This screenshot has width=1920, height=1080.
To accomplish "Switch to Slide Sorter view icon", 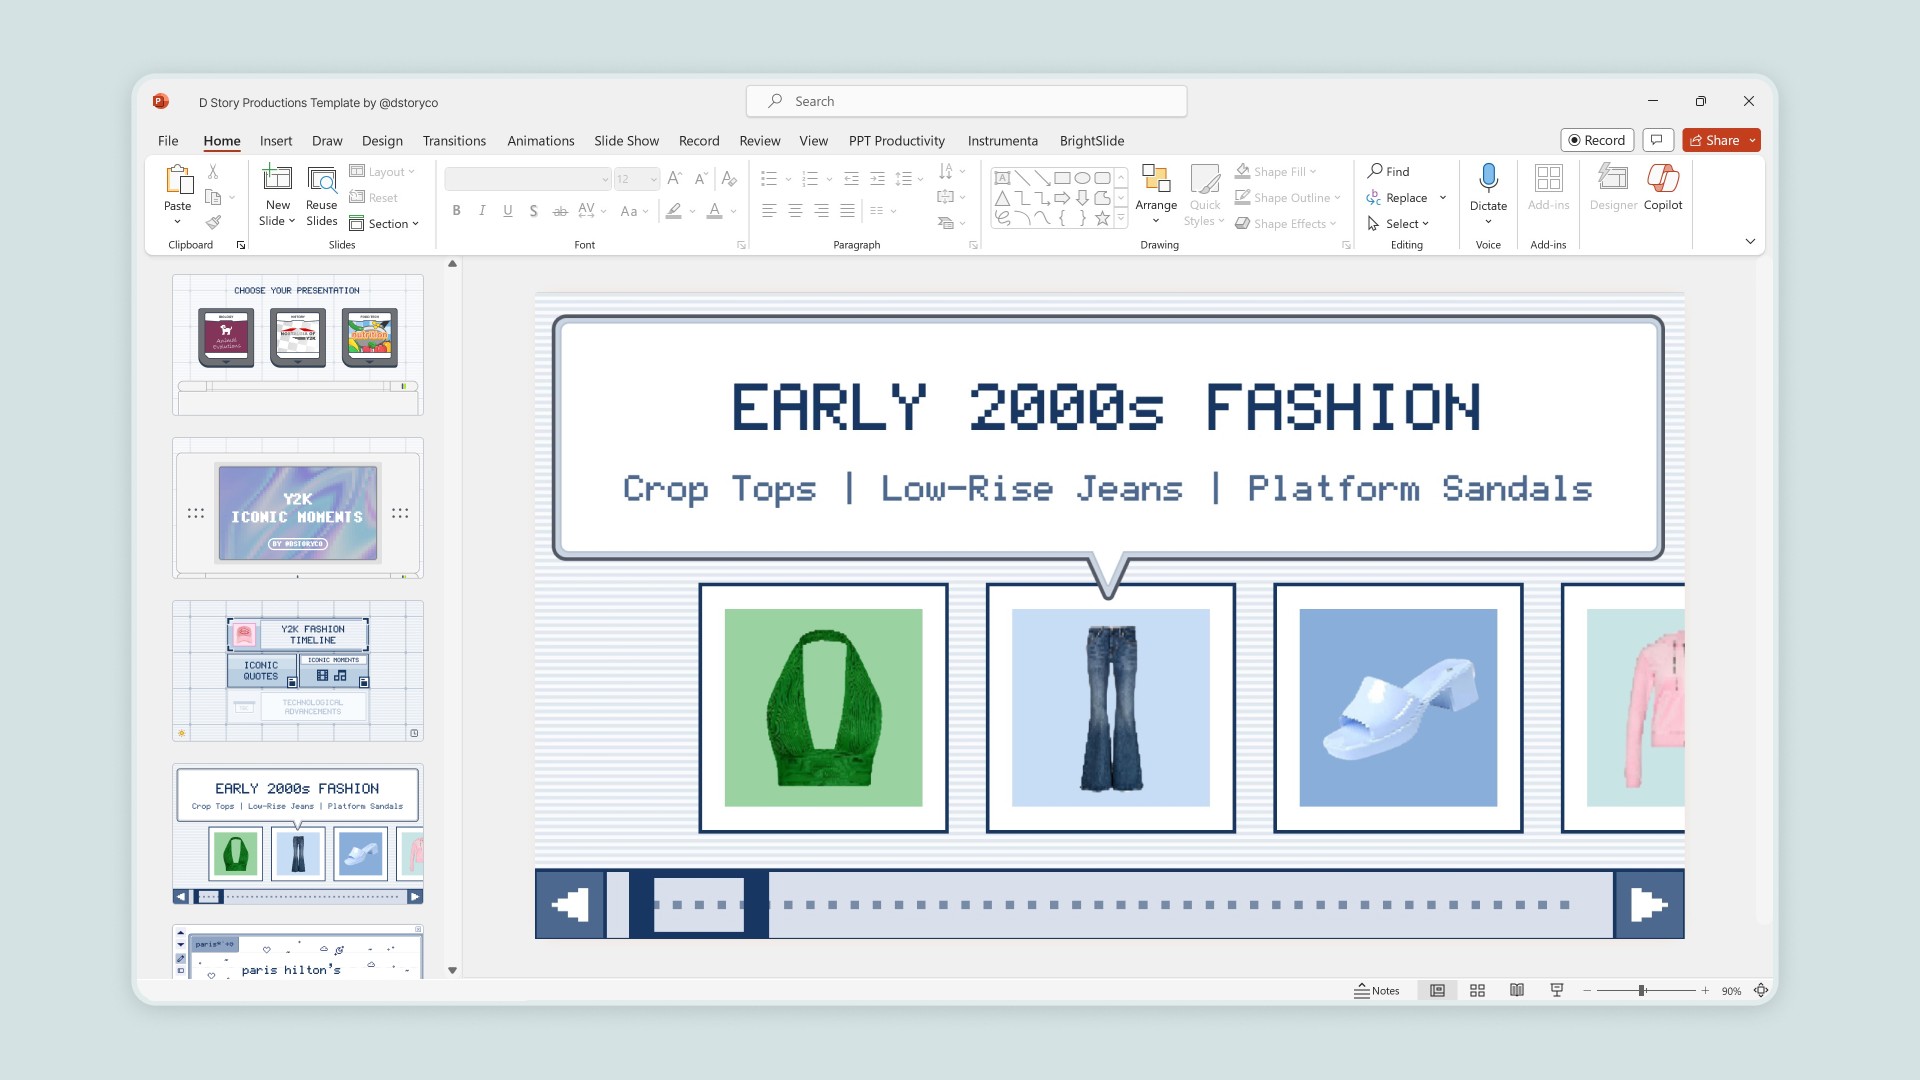I will (x=1477, y=990).
